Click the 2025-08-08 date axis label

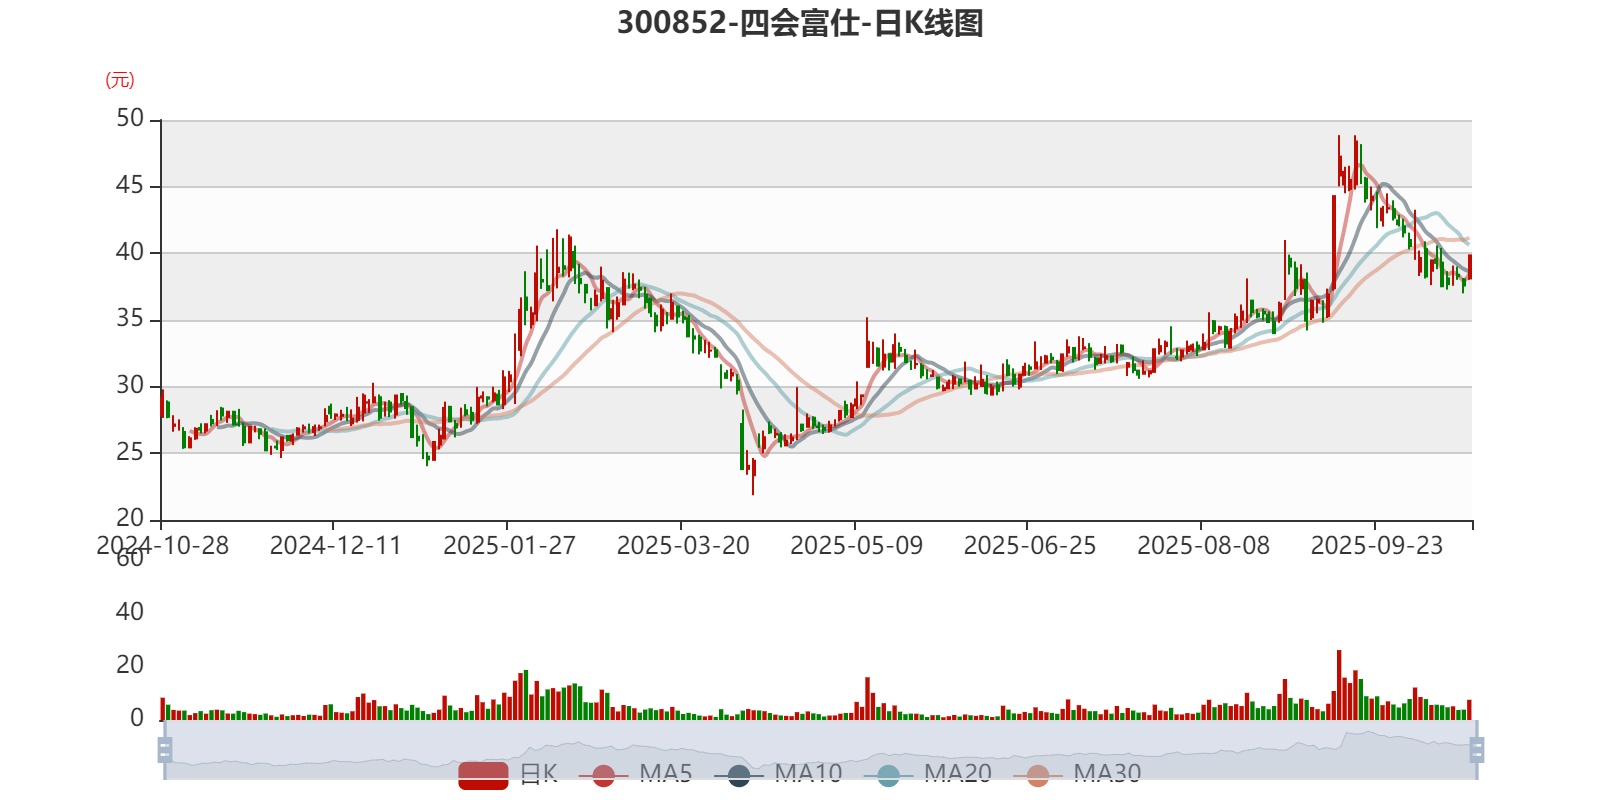(x=1203, y=546)
